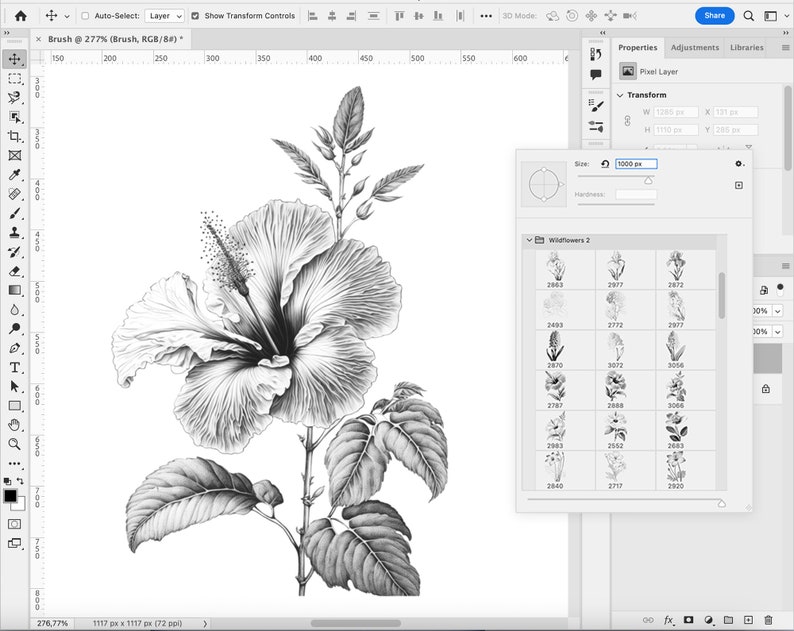
Task: Select the Blur tool
Action: pos(14,309)
